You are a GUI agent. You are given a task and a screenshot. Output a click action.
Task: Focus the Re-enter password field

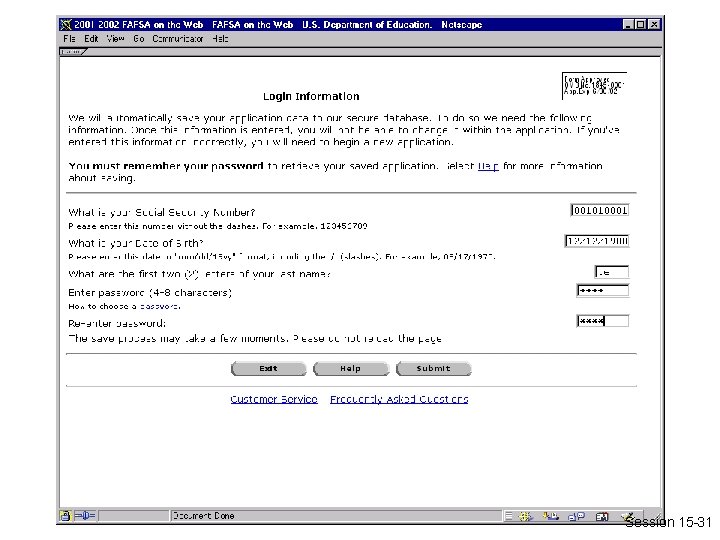[603, 321]
